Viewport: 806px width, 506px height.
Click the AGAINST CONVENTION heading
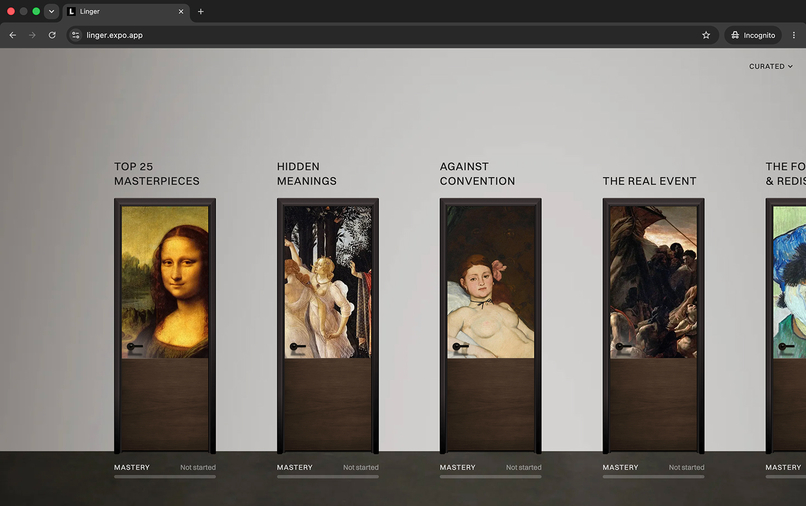477,174
